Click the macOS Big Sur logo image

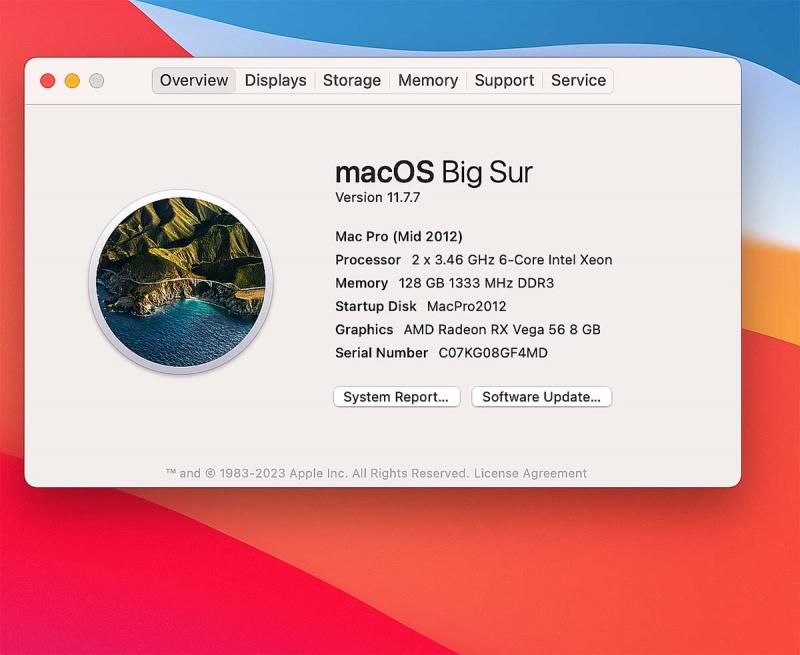pos(181,282)
